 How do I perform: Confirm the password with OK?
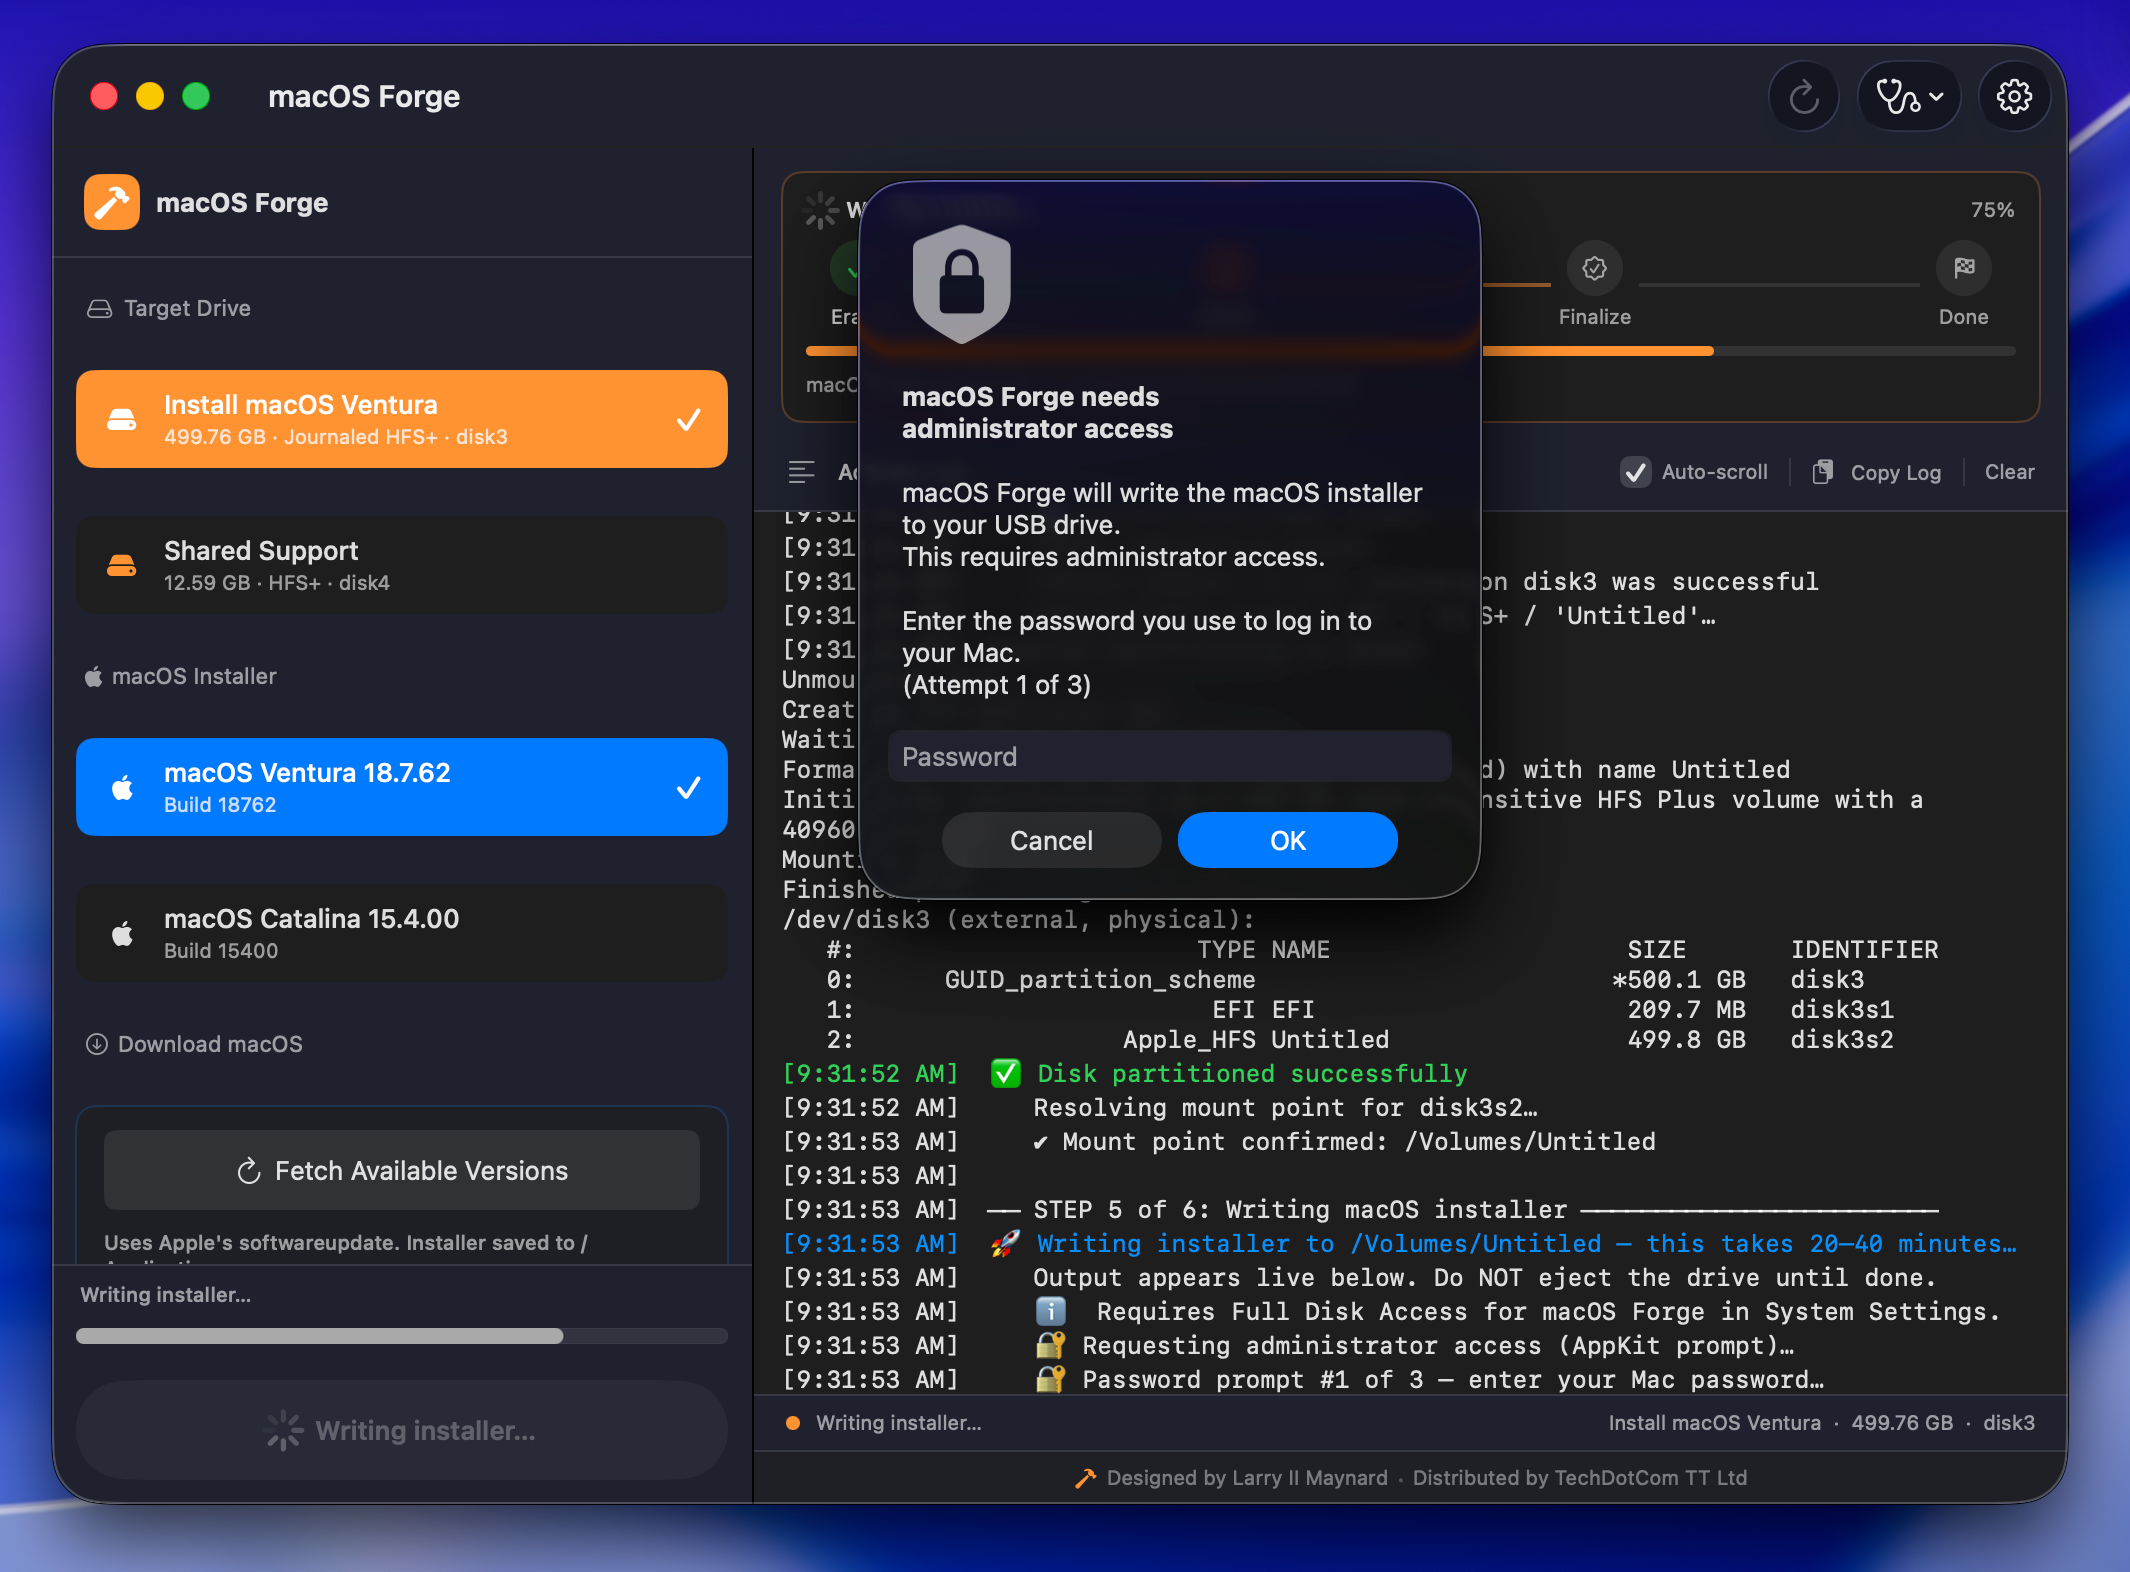(1288, 840)
